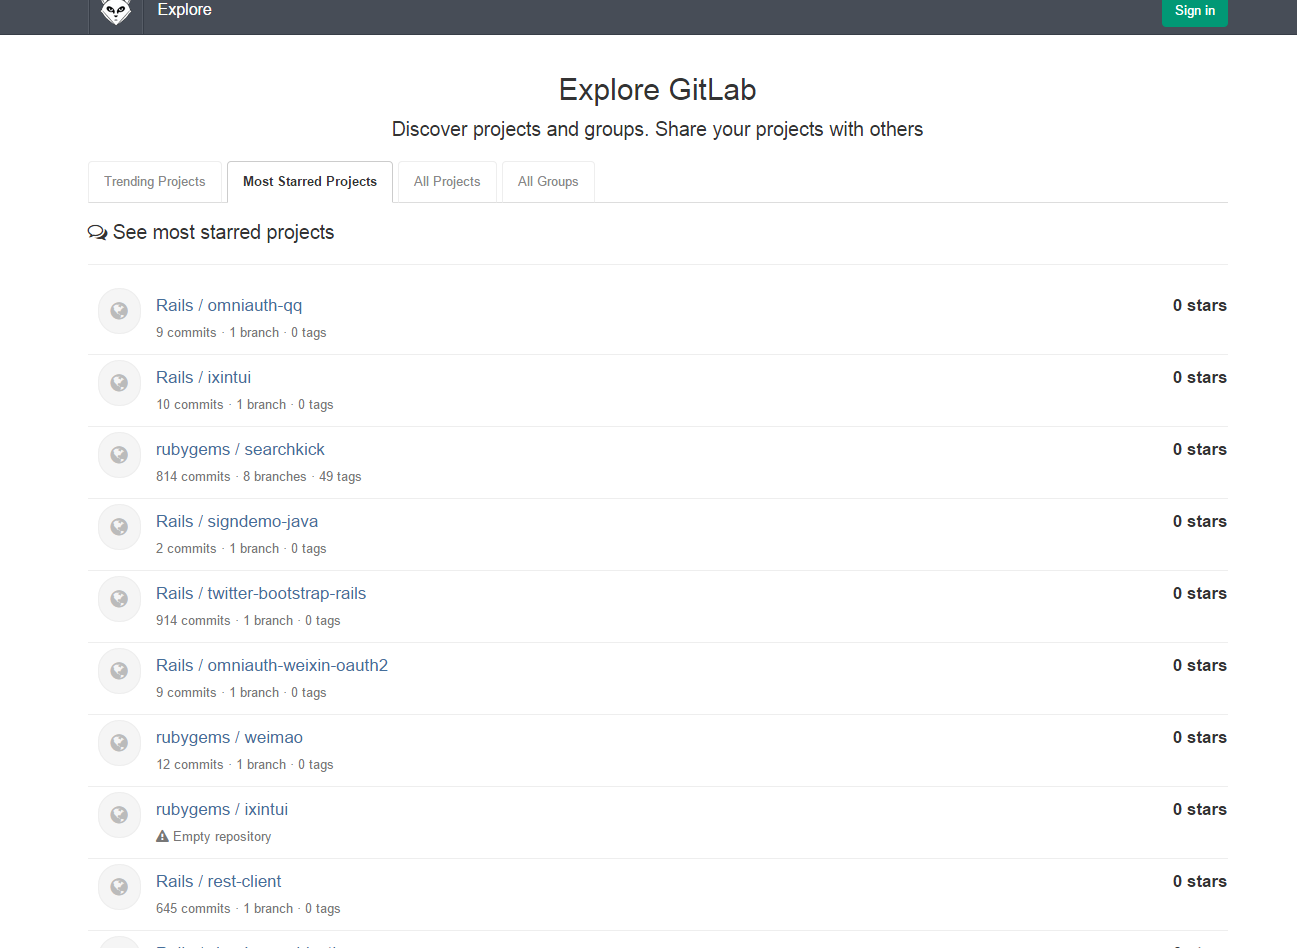This screenshot has height=948, width=1297.
Task: Open the Rails / omniauth-qq project
Action: pyautogui.click(x=229, y=306)
